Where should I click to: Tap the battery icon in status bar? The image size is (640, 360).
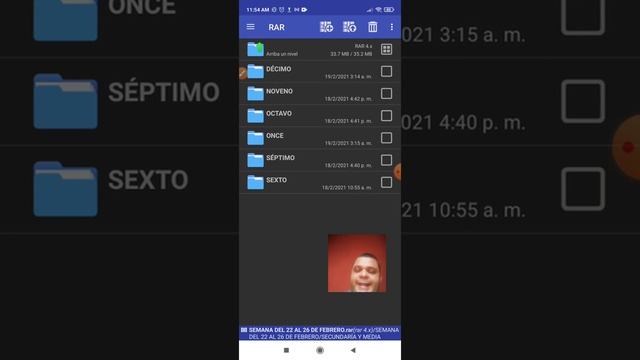click(389, 9)
